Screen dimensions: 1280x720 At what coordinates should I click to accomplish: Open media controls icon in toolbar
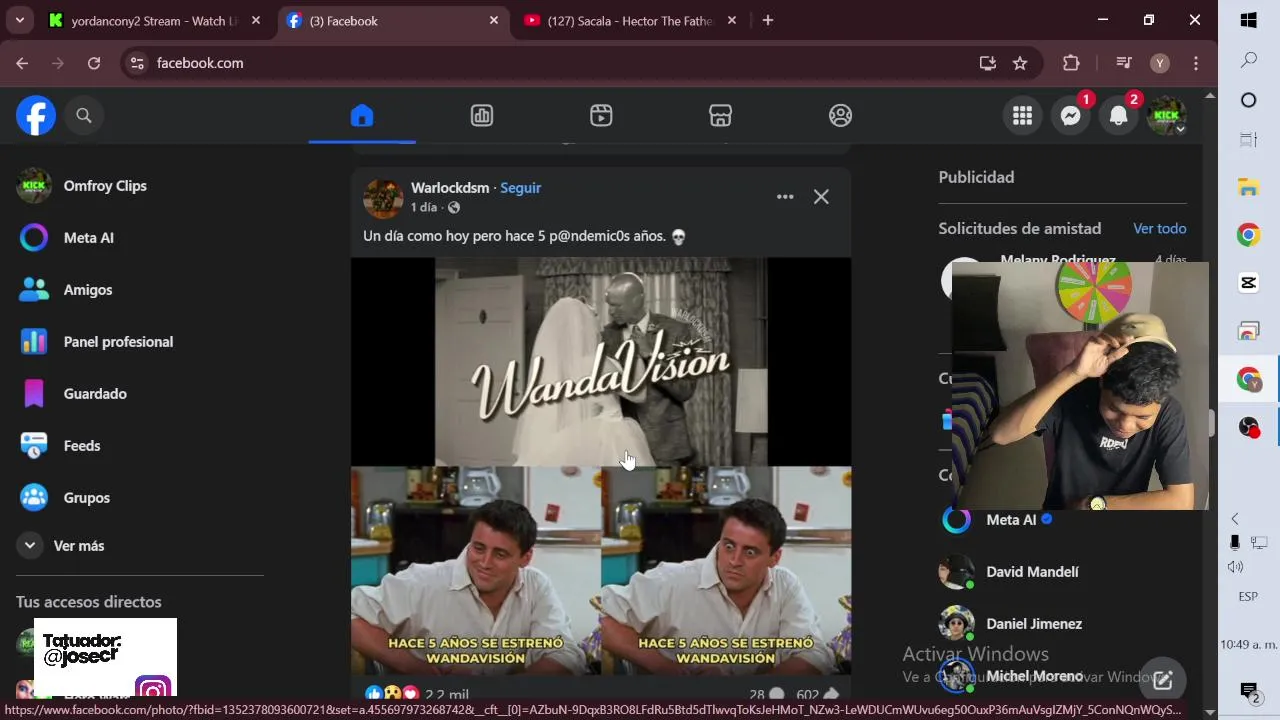1124,63
